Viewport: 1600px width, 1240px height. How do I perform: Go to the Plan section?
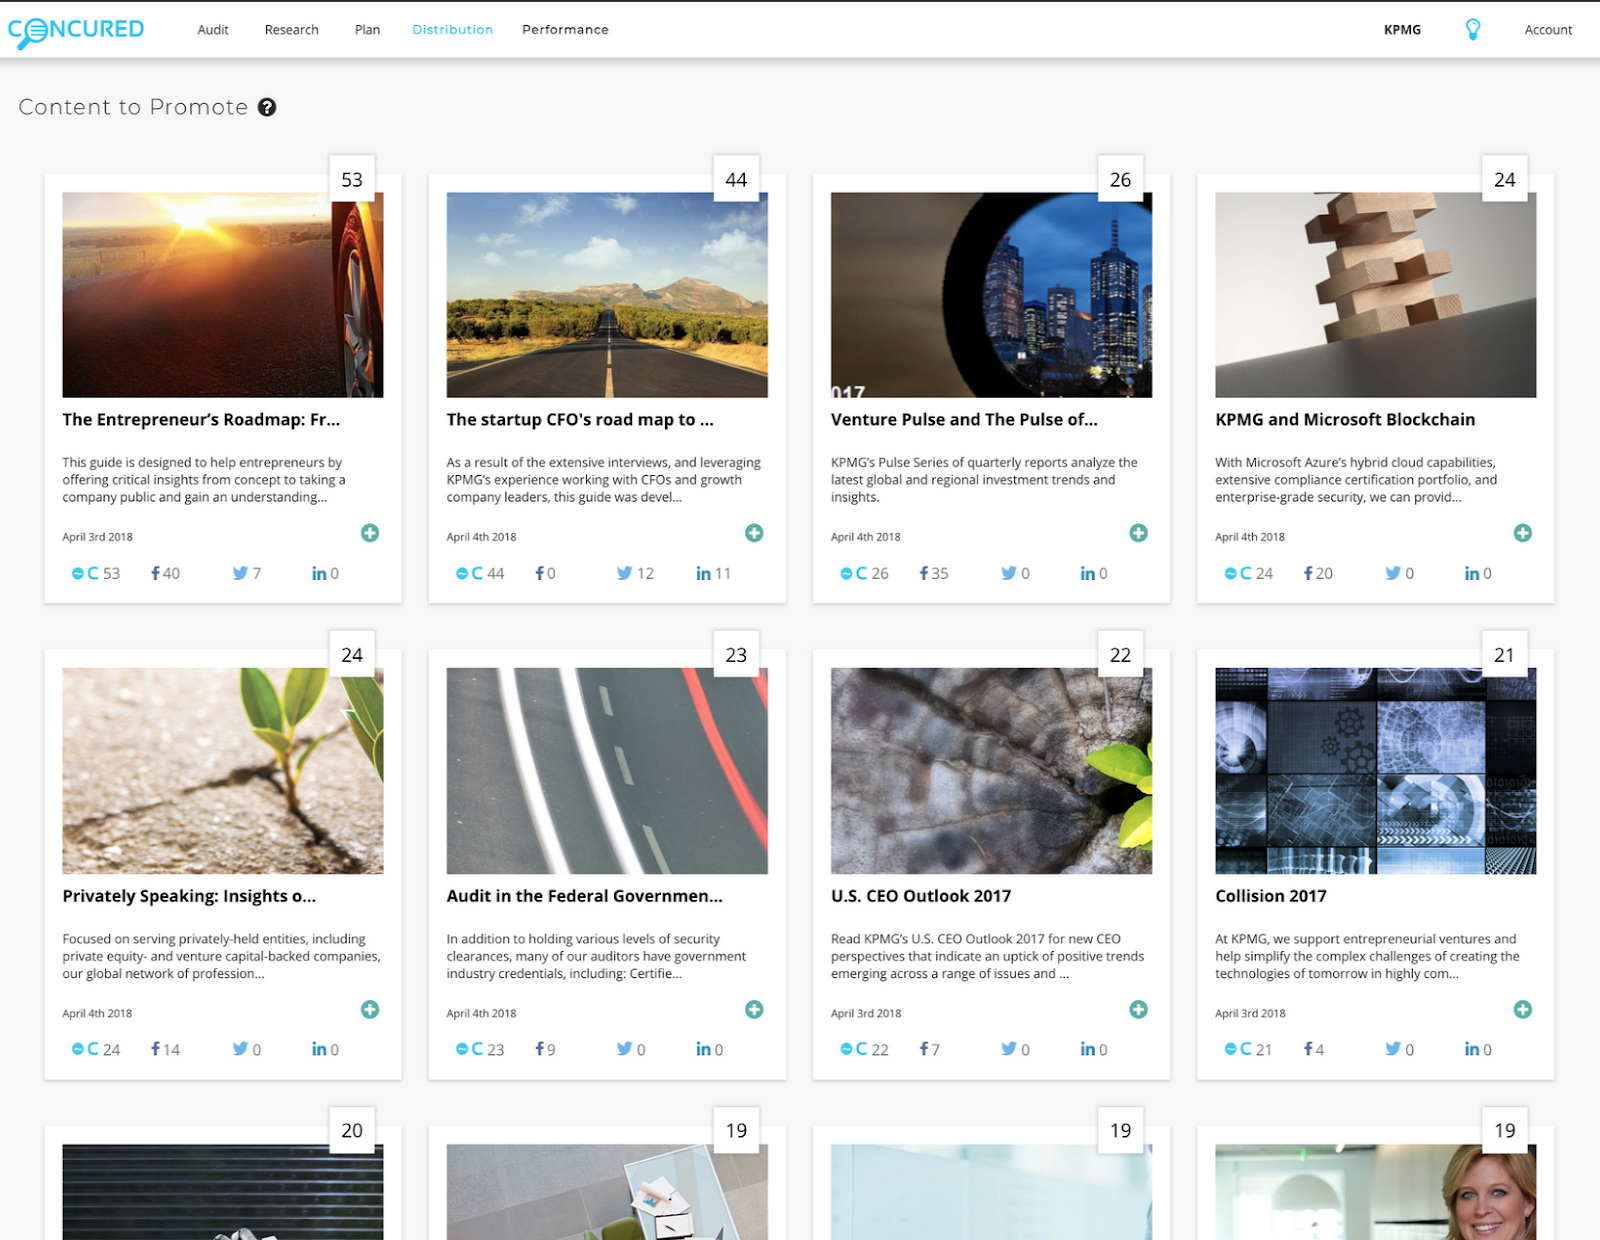click(x=367, y=30)
